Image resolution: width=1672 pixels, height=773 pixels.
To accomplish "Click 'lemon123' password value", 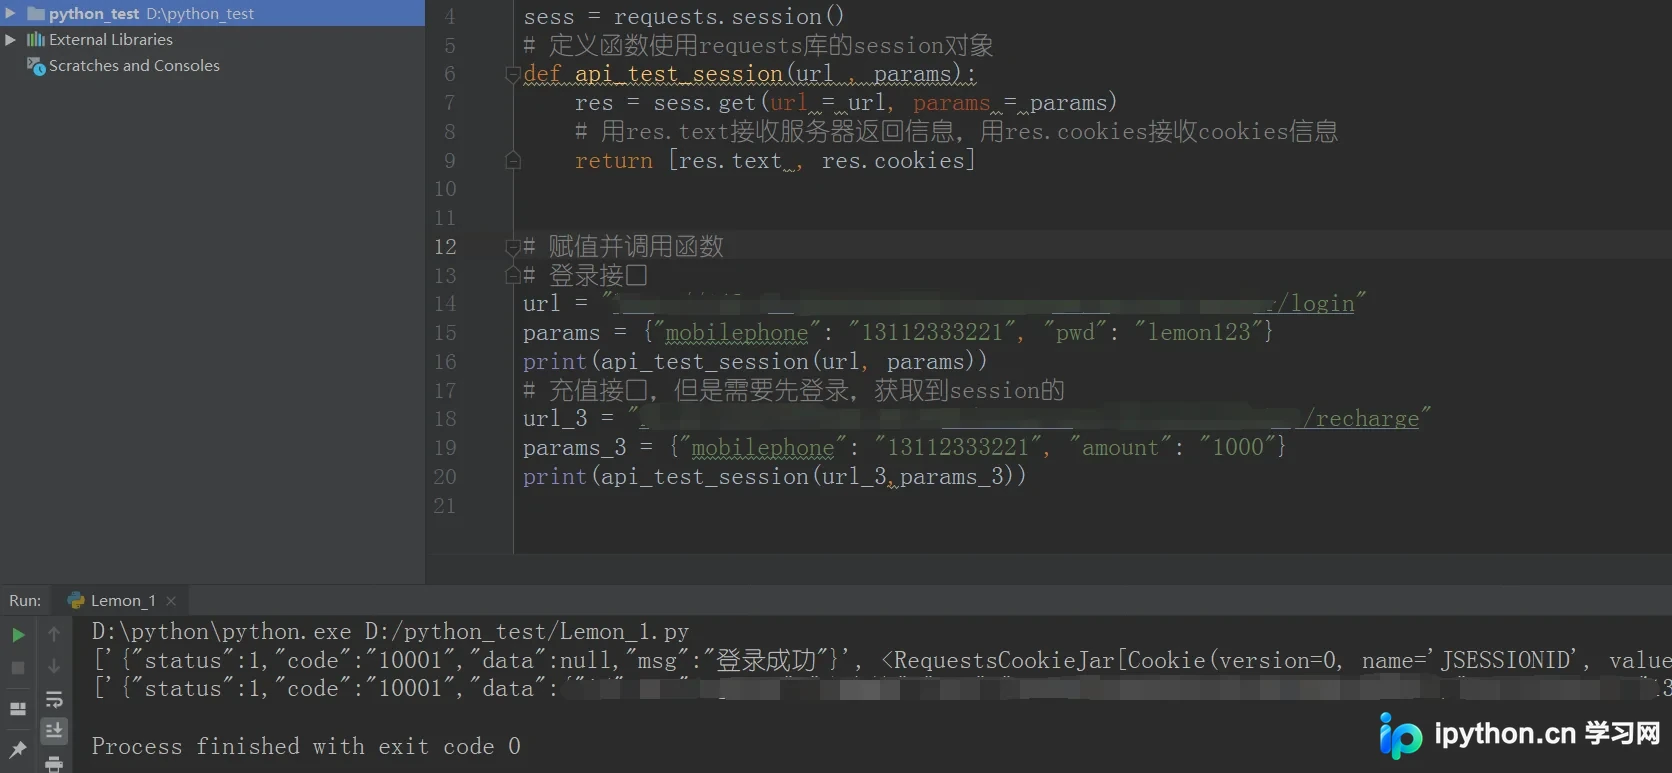I will (1198, 332).
